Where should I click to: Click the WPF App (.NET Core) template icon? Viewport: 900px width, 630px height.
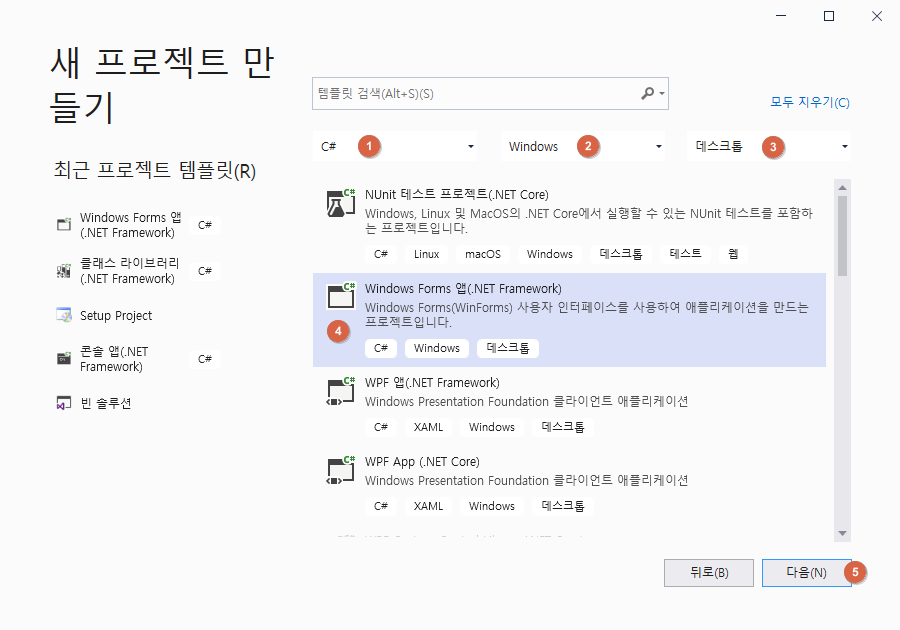[341, 470]
